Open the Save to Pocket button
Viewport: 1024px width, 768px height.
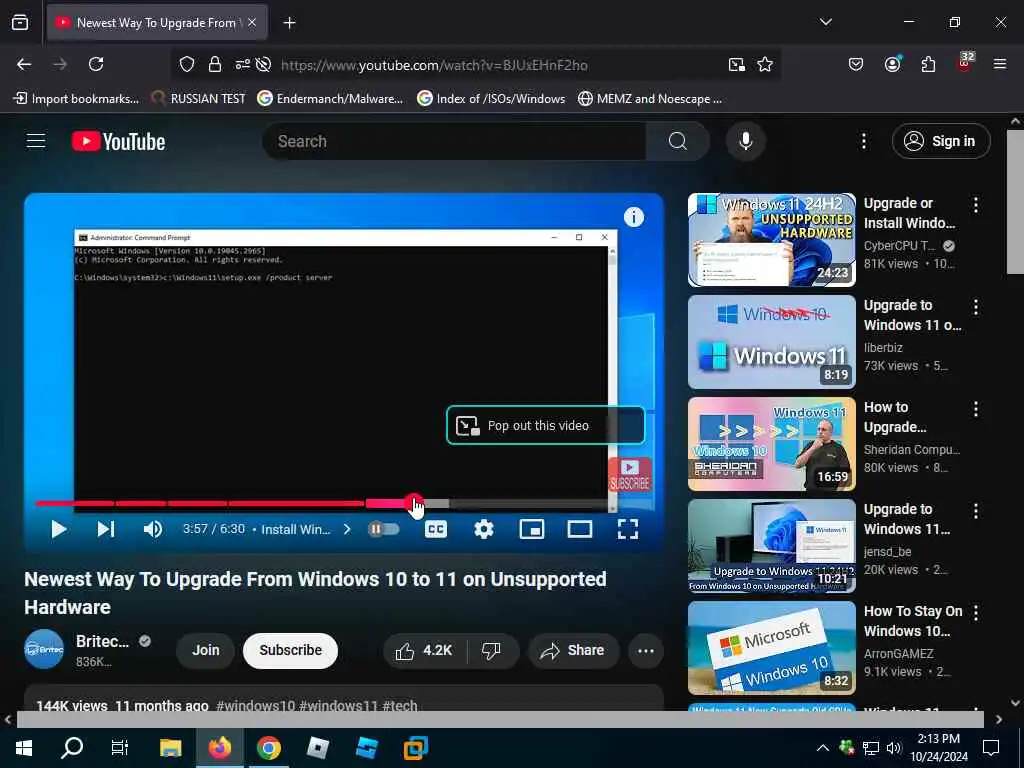tap(856, 64)
